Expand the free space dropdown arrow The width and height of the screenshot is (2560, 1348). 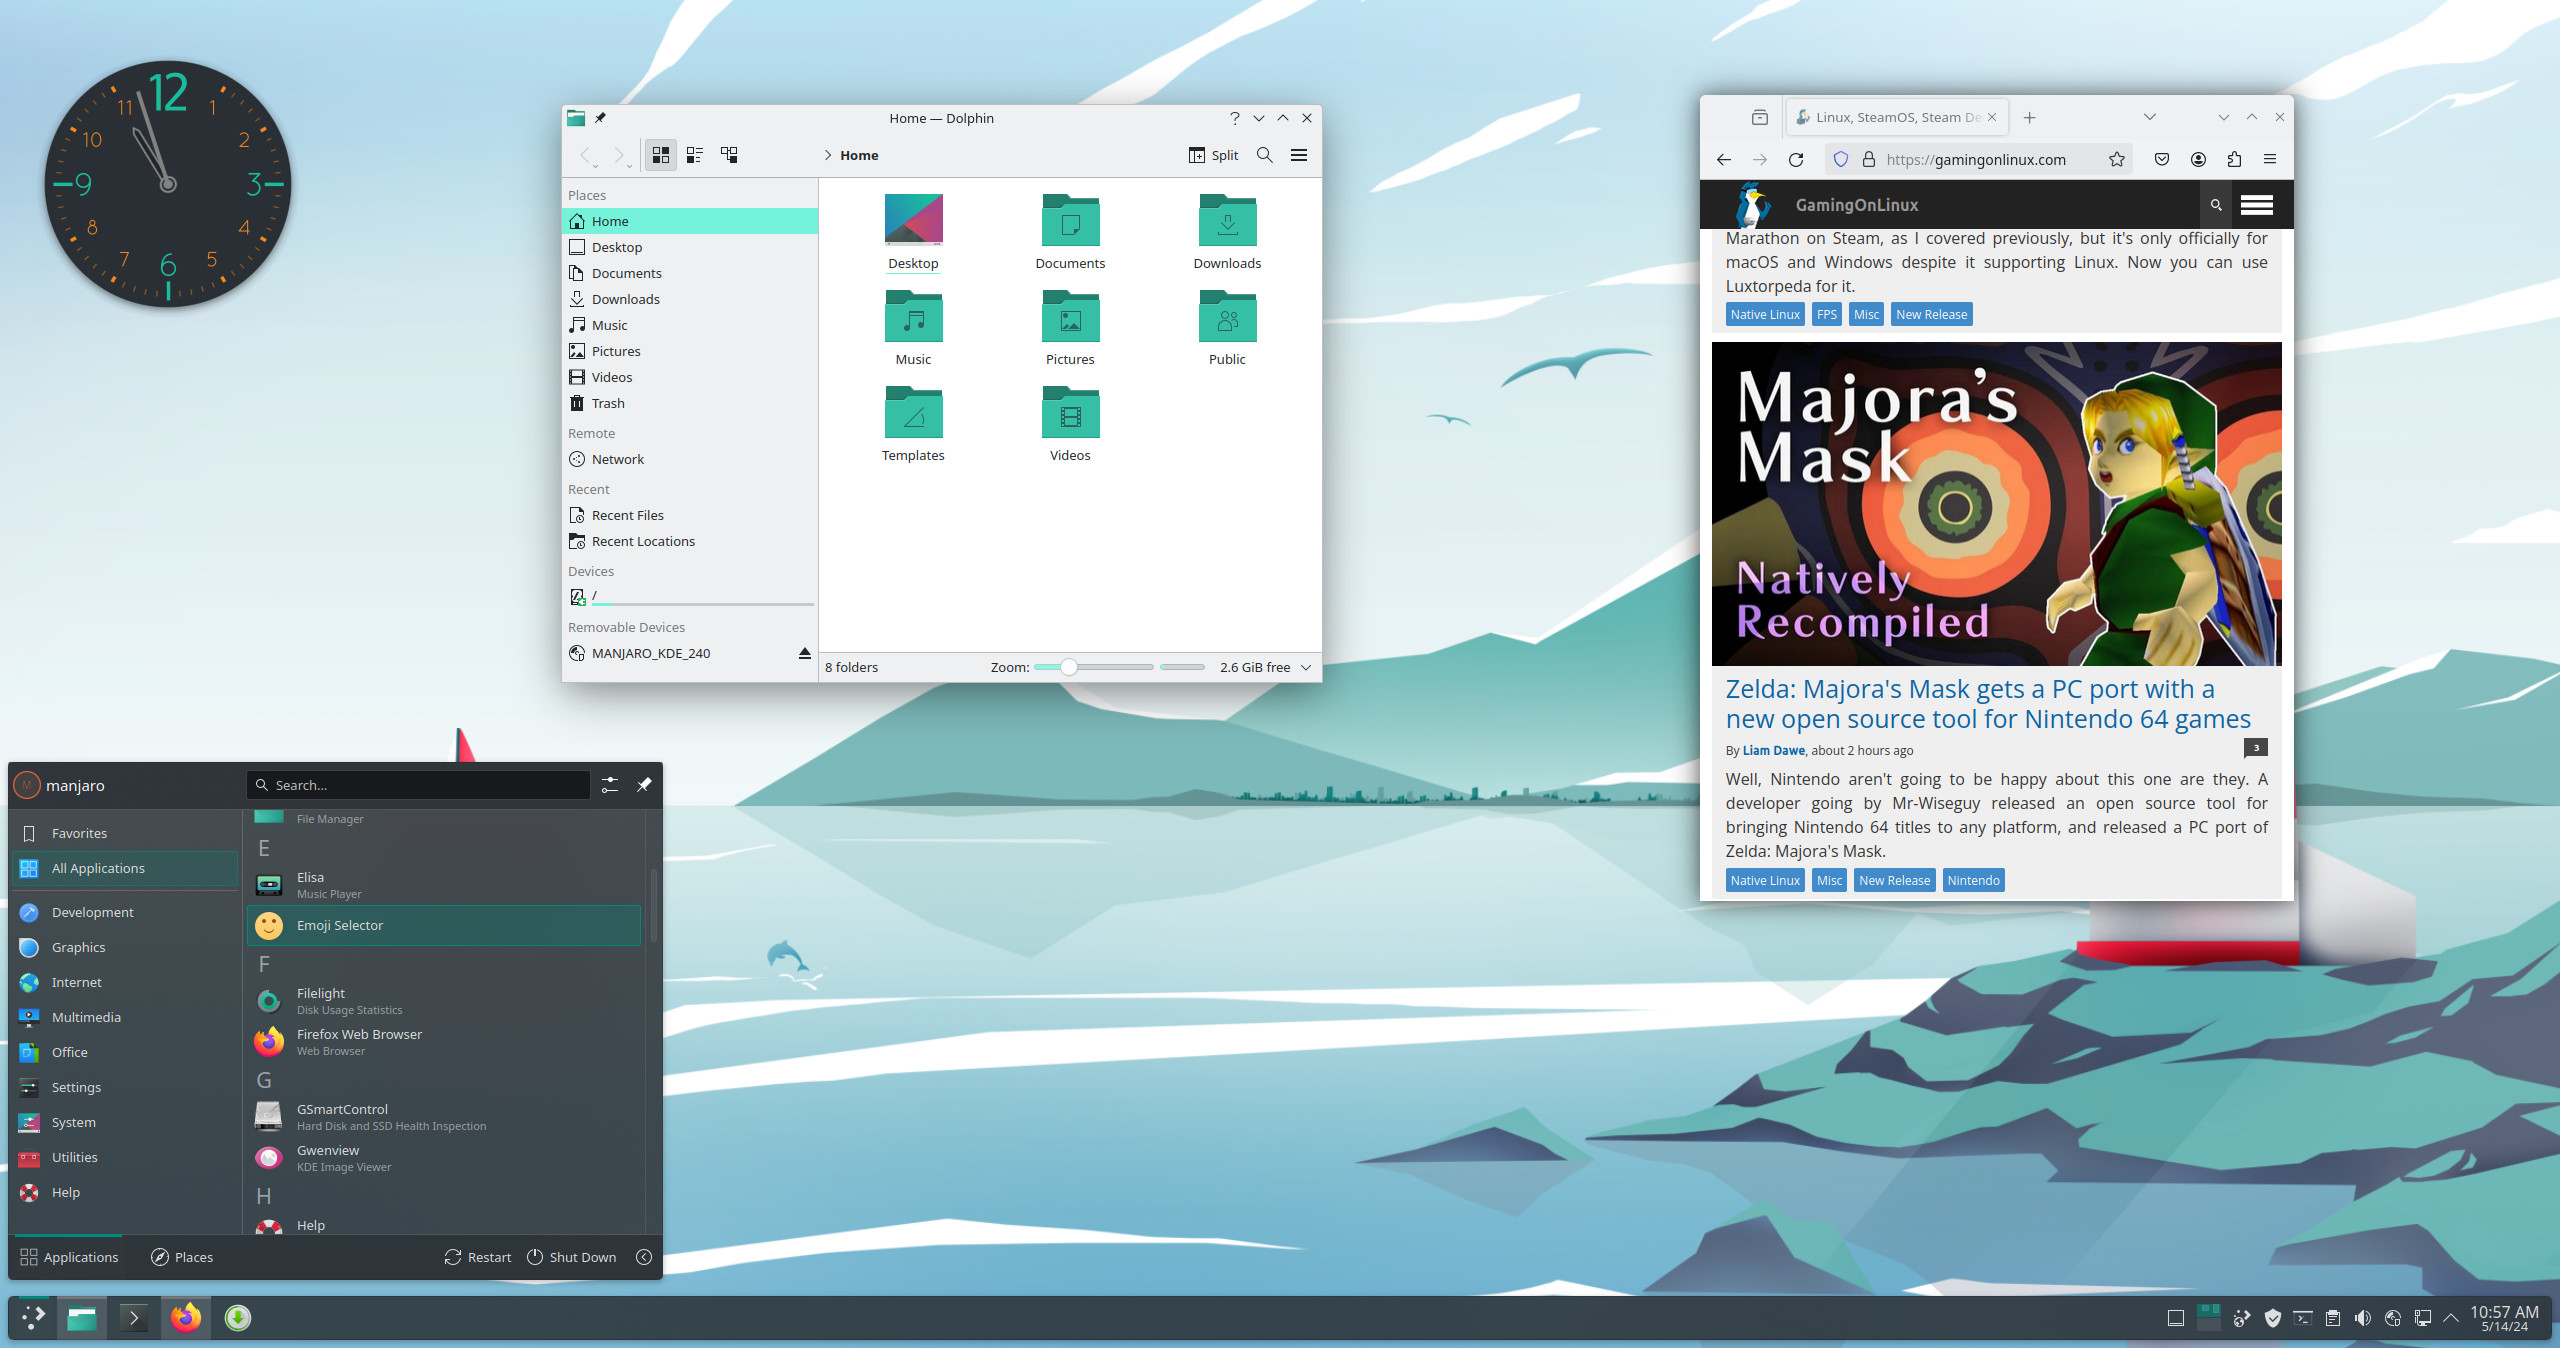coord(1305,667)
